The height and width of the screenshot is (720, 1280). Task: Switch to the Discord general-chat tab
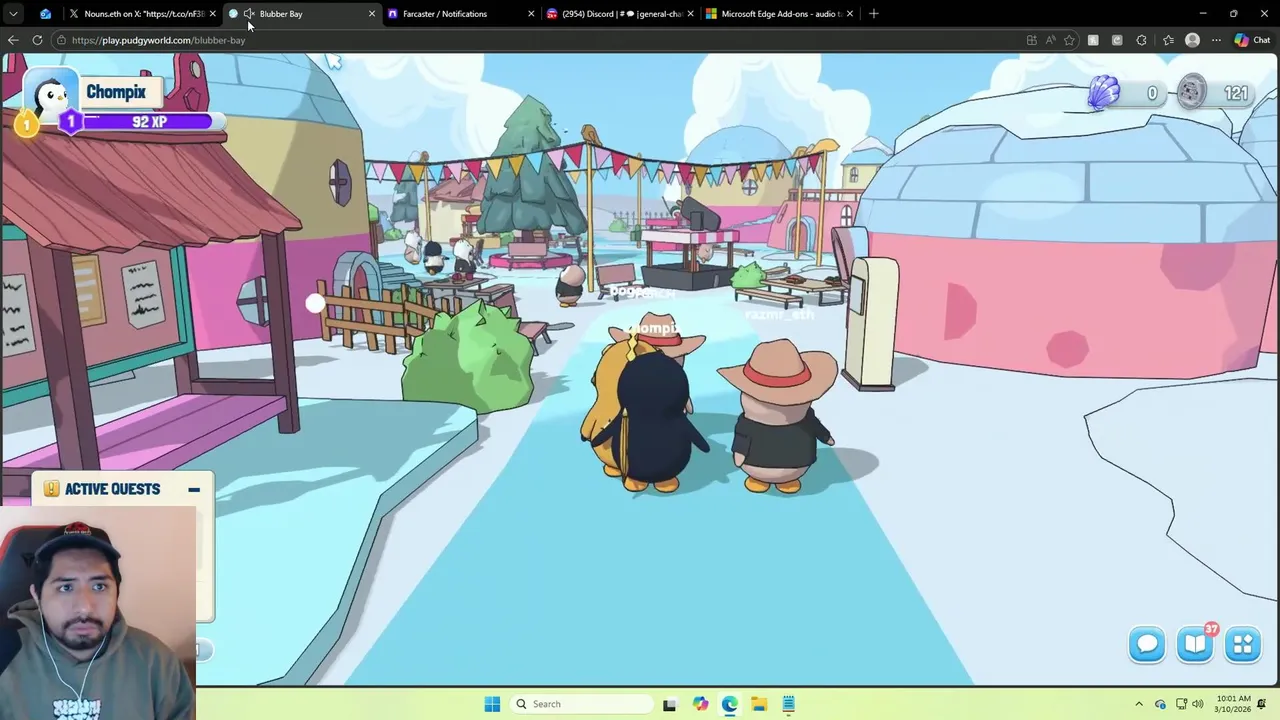(618, 14)
